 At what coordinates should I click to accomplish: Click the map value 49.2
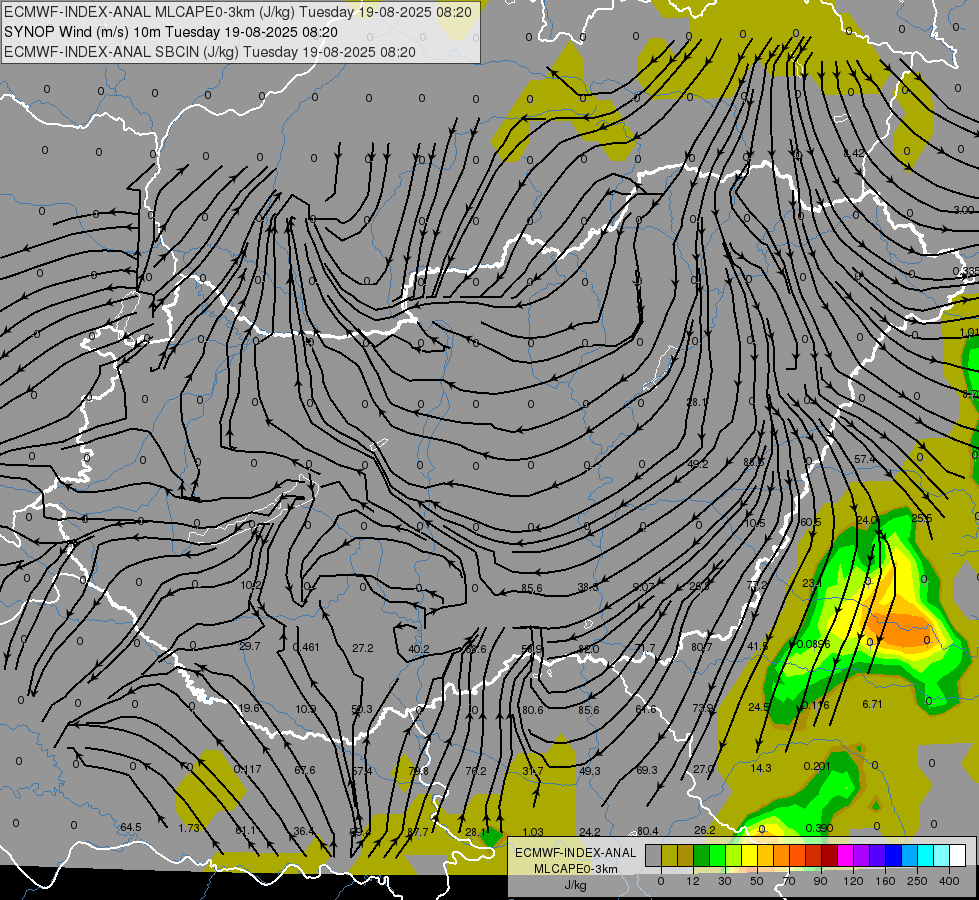(697, 464)
